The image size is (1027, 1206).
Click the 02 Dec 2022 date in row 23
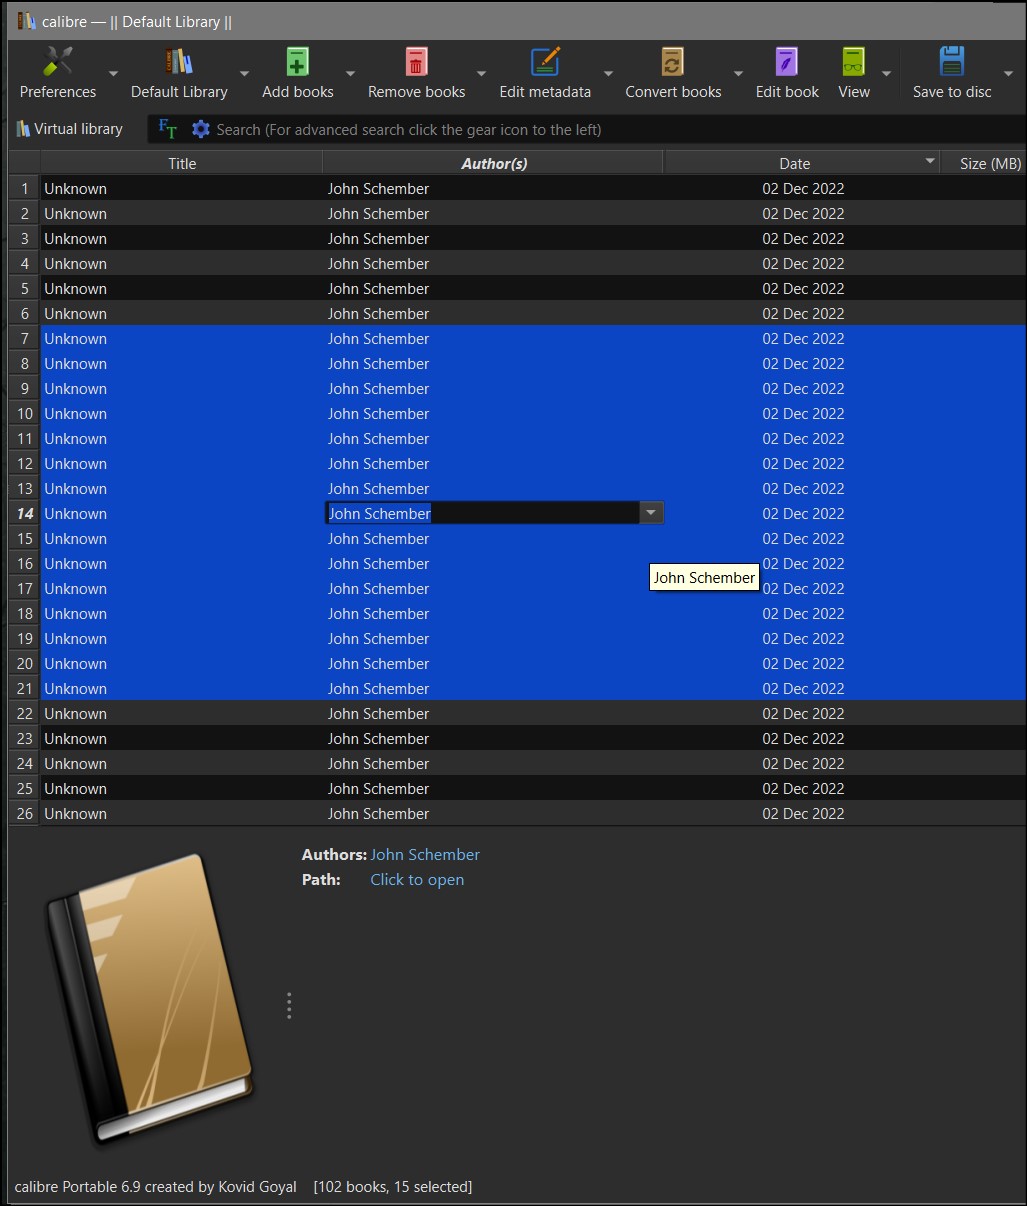[803, 738]
